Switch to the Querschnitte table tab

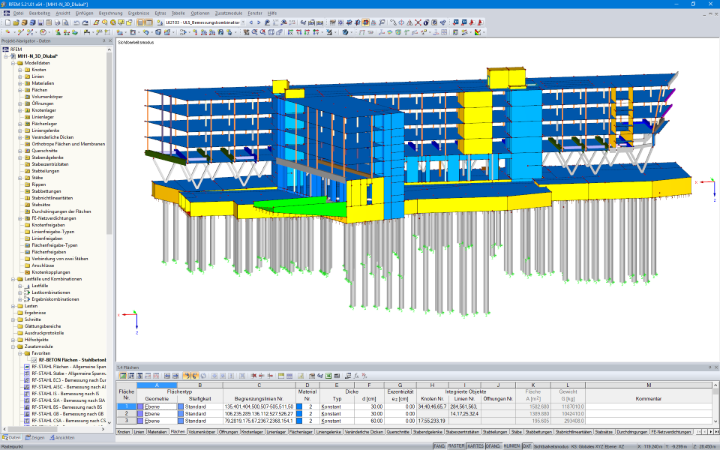click(x=399, y=432)
